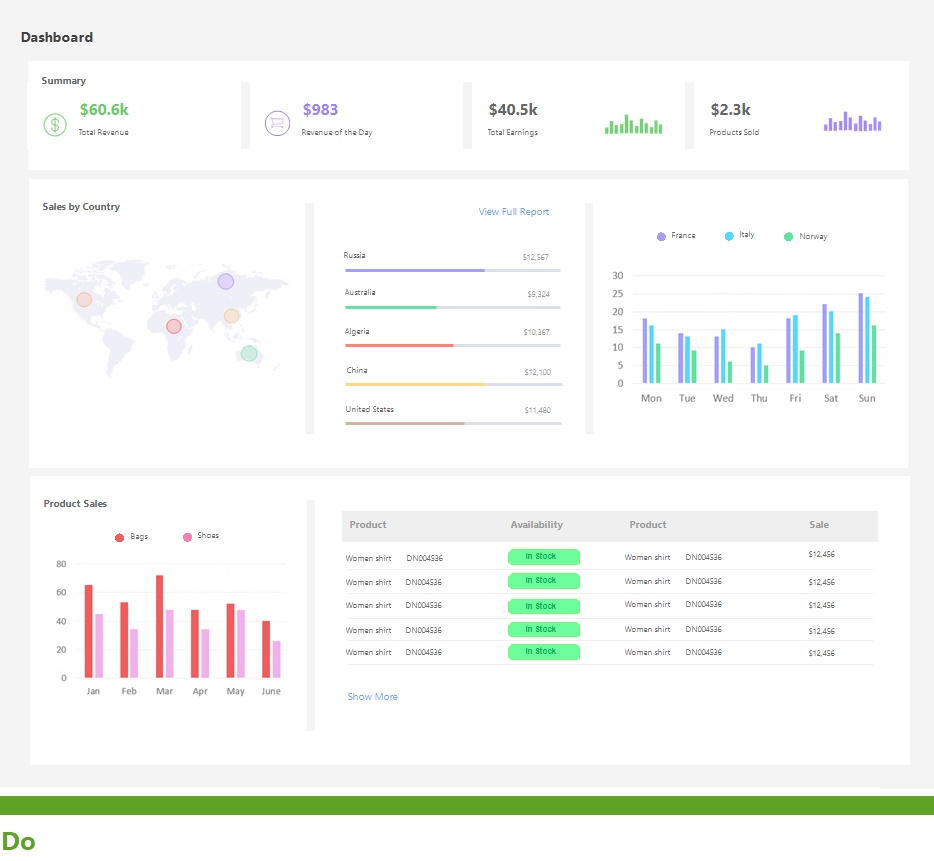Click the red map marker over Africa
This screenshot has height=861, width=934.
(174, 326)
